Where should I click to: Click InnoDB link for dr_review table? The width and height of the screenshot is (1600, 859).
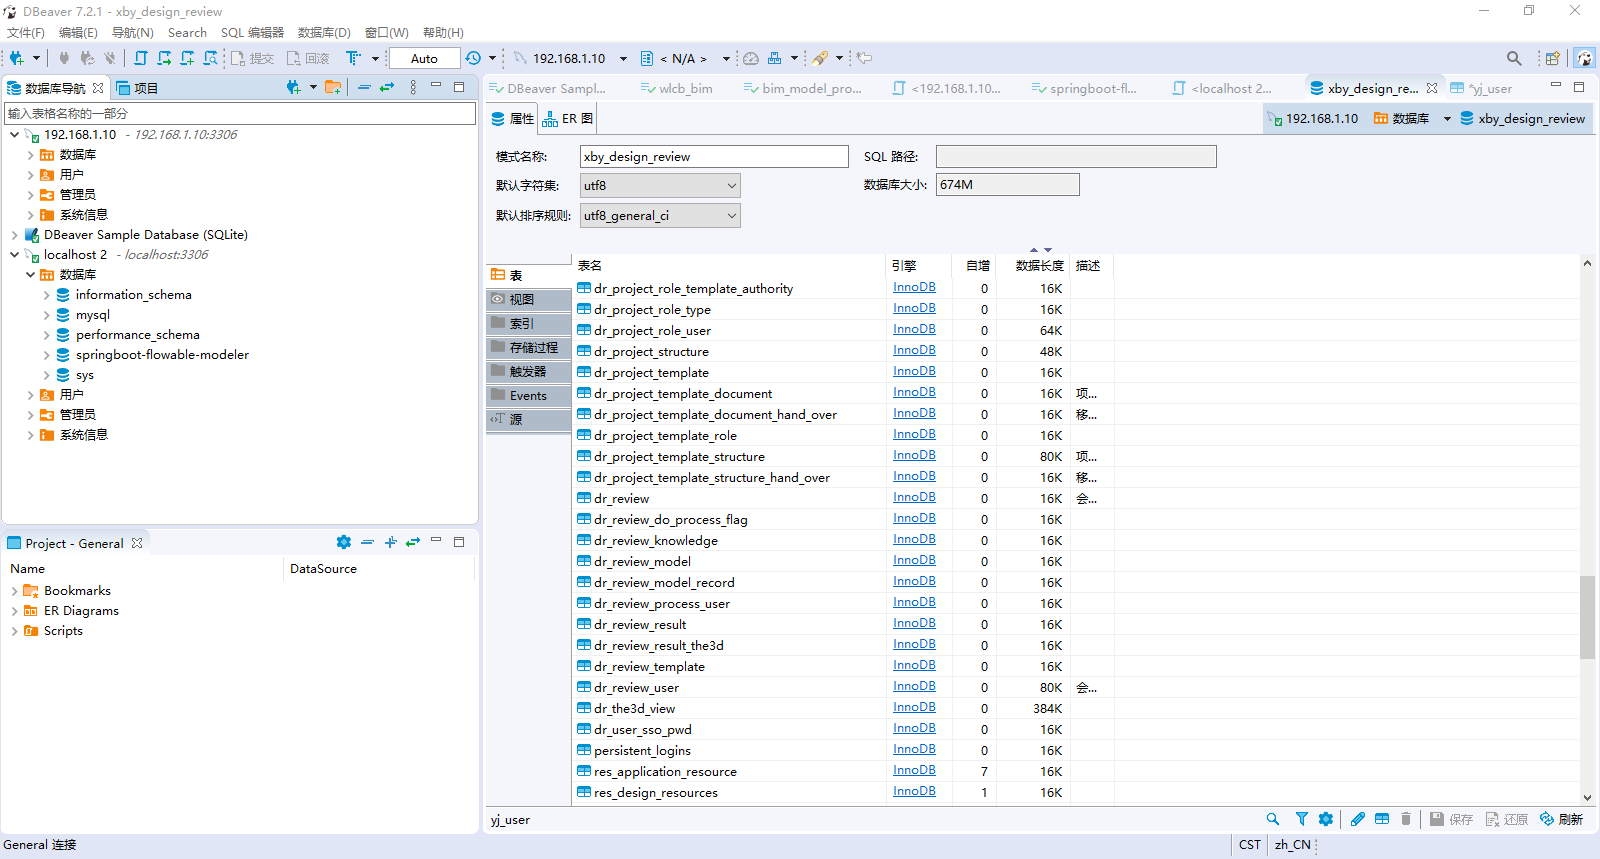(914, 497)
